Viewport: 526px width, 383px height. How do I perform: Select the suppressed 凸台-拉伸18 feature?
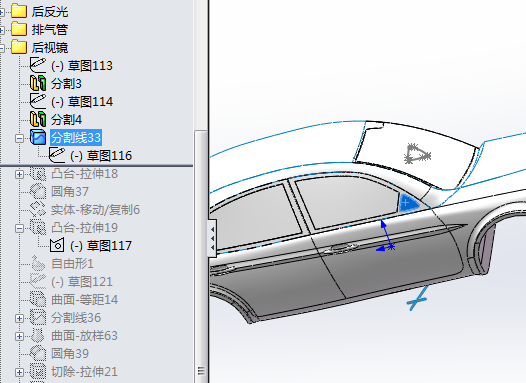click(x=85, y=174)
